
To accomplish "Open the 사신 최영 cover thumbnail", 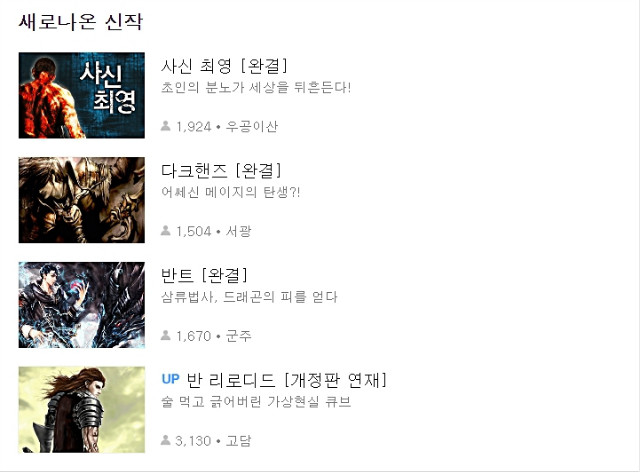I will (82, 95).
